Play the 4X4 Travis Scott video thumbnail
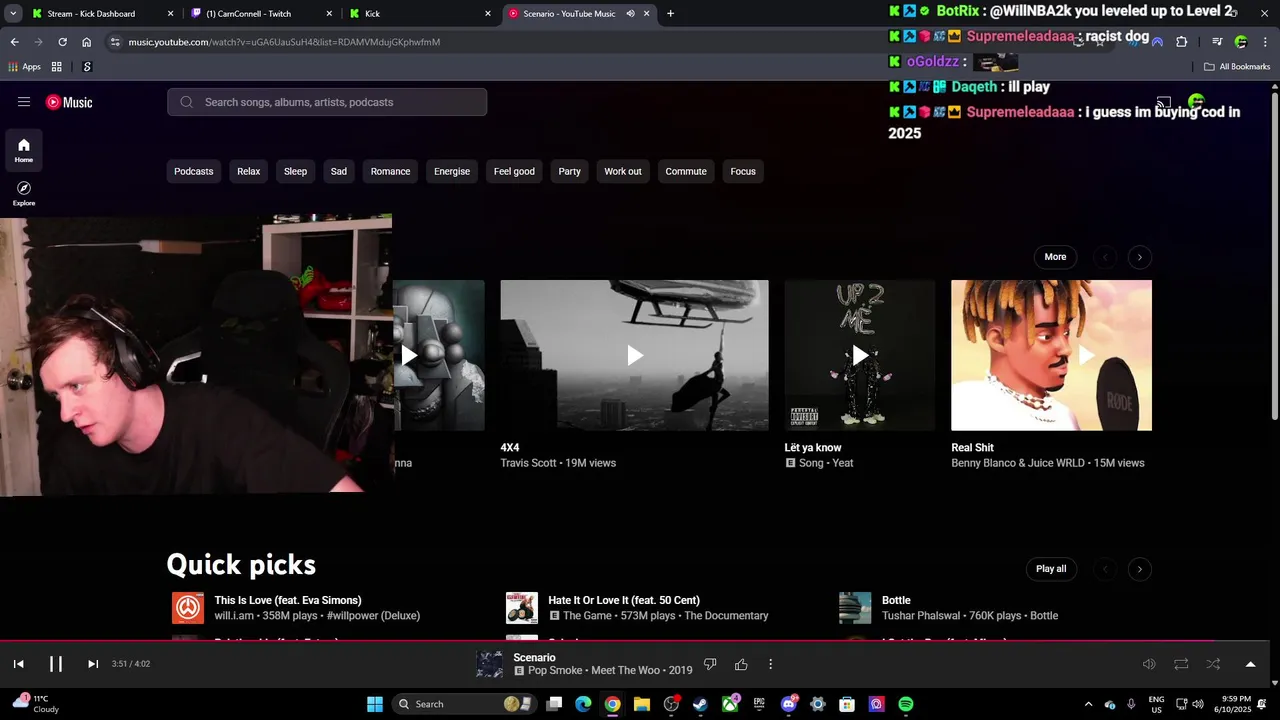1280x720 pixels. tap(634, 355)
